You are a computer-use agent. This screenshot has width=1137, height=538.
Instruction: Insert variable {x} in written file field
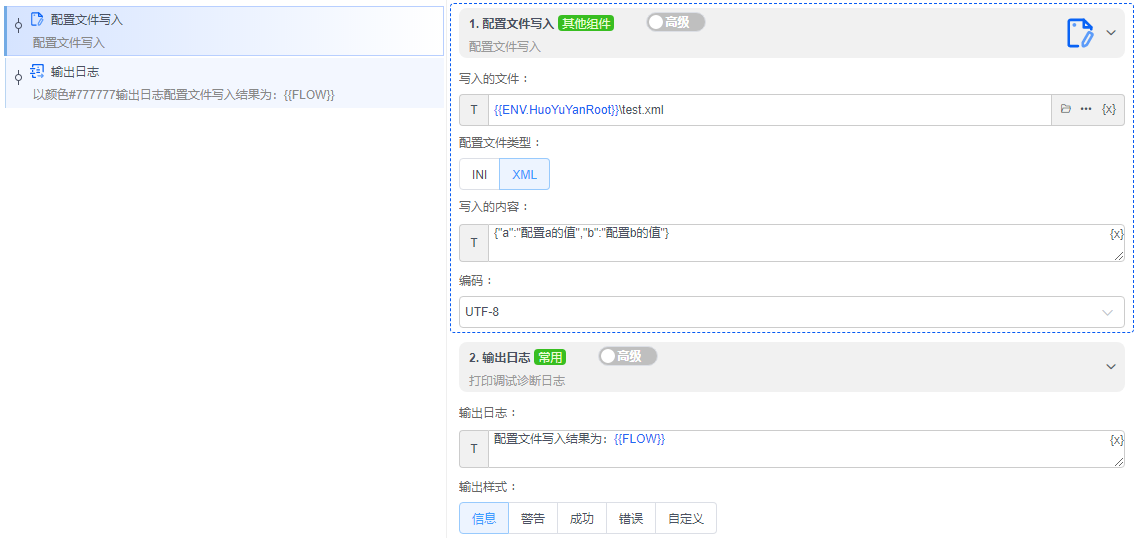pyautogui.click(x=1108, y=109)
